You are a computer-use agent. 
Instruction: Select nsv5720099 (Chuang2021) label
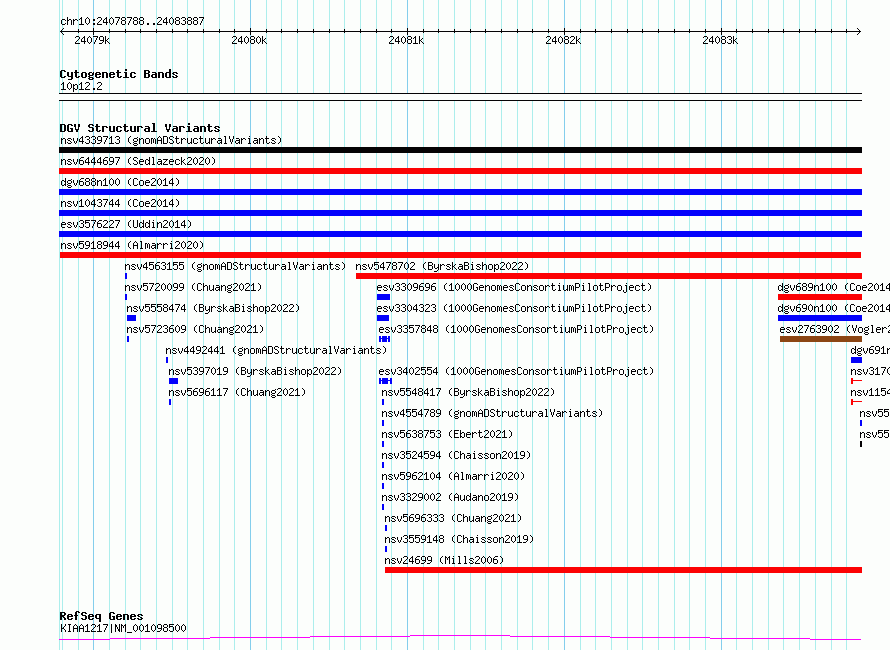pos(193,287)
